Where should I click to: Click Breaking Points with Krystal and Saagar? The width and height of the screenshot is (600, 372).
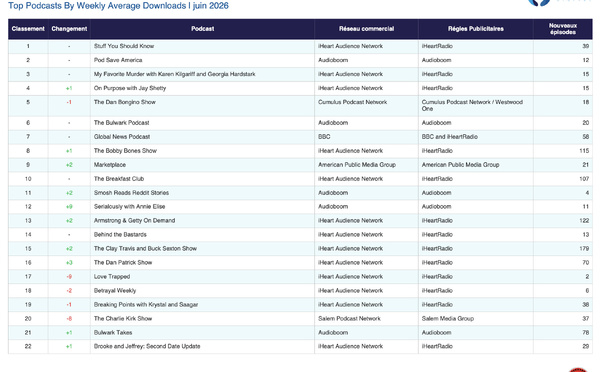(146, 305)
